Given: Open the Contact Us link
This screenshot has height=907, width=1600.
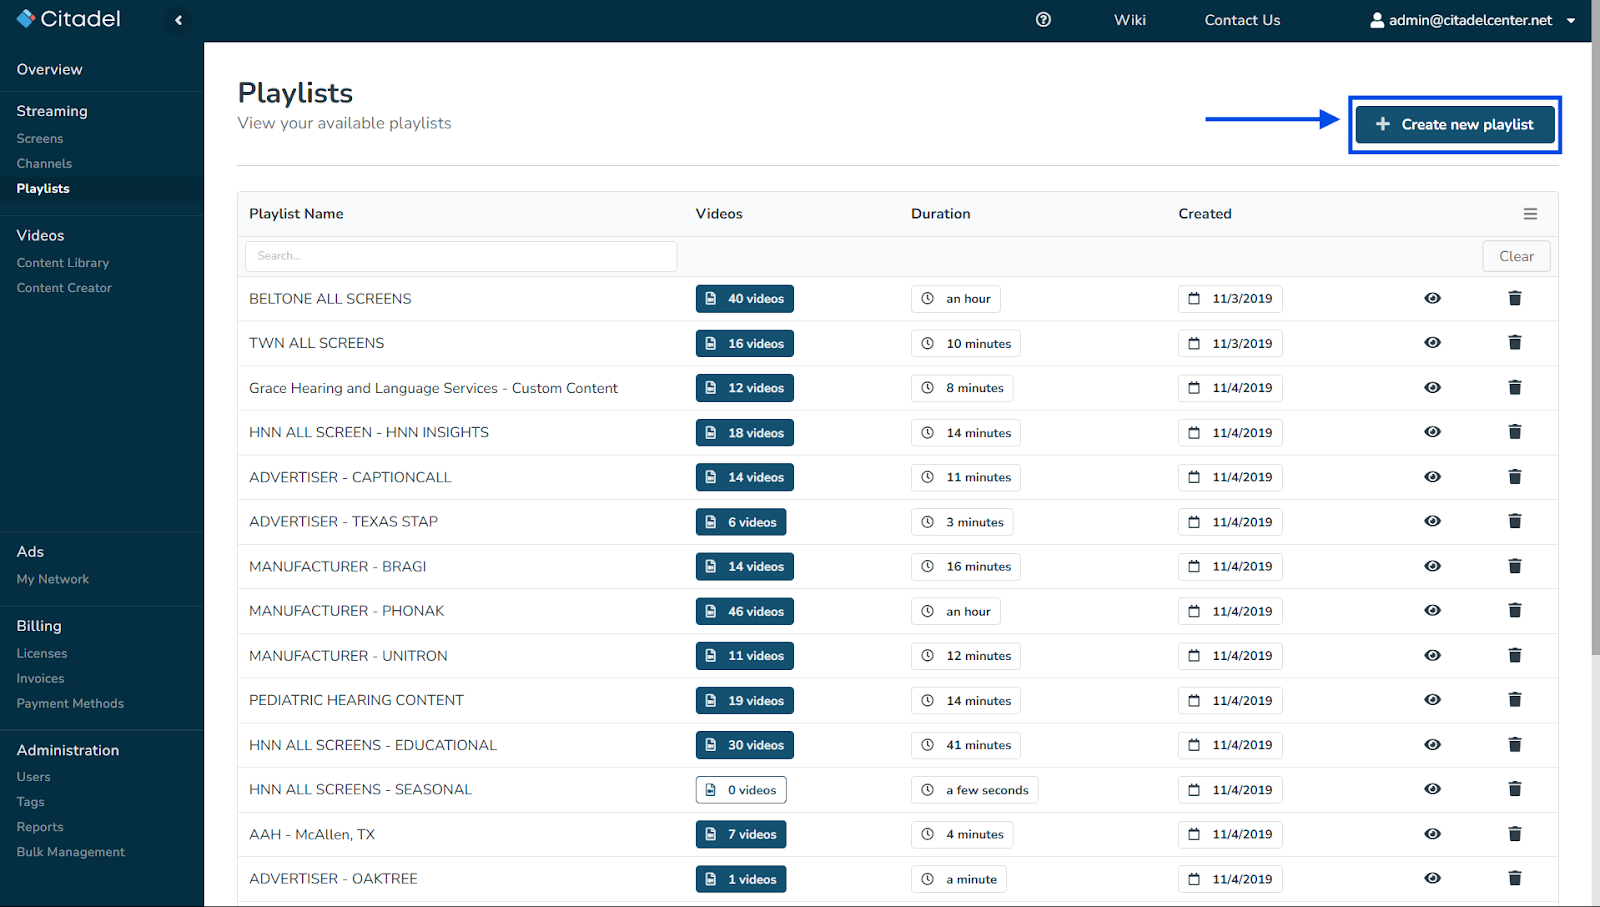Looking at the screenshot, I should pos(1242,20).
